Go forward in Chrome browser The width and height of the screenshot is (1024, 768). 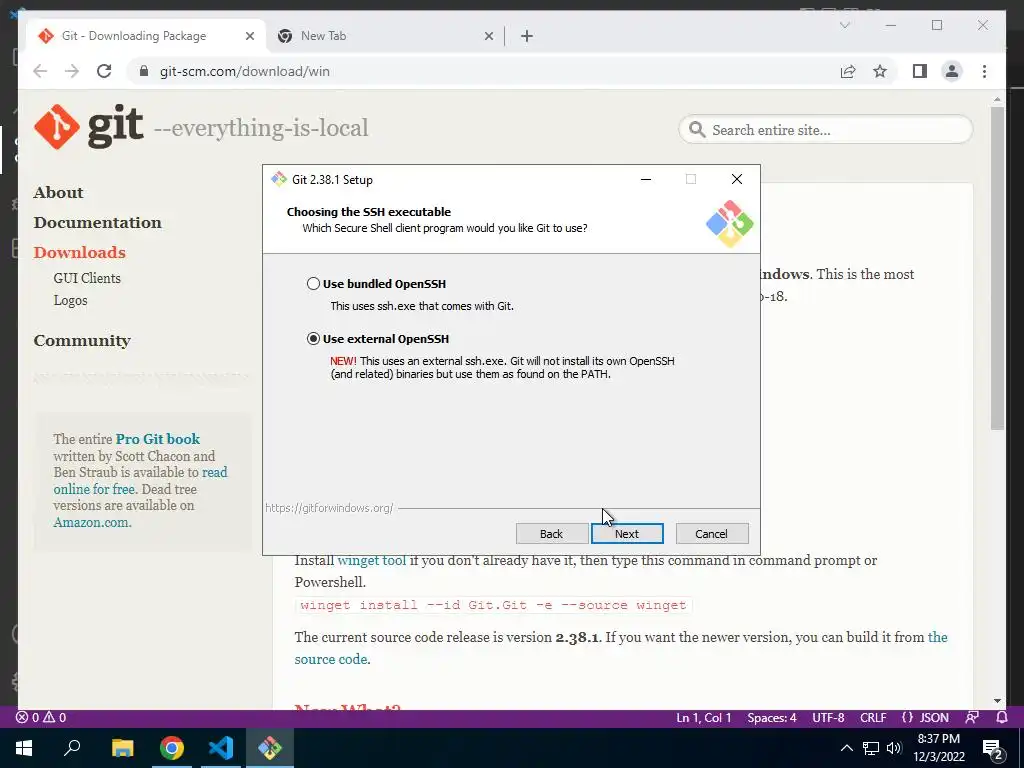pyautogui.click(x=72, y=71)
